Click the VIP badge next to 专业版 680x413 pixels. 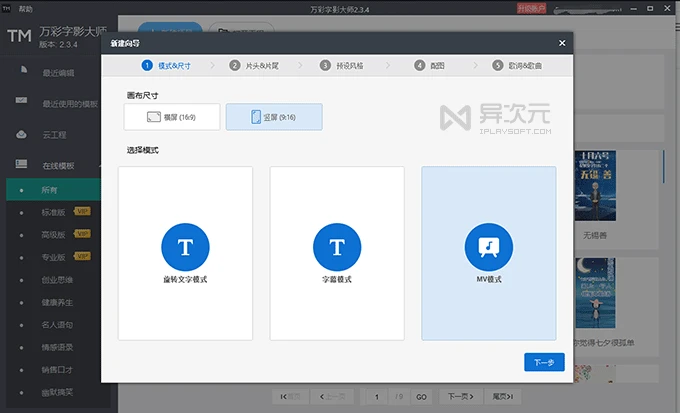point(82,256)
